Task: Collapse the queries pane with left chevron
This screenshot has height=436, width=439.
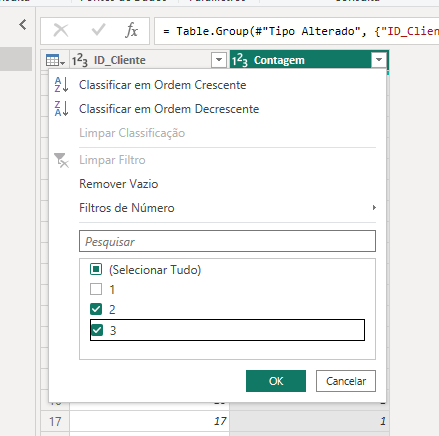Action: 23,24
